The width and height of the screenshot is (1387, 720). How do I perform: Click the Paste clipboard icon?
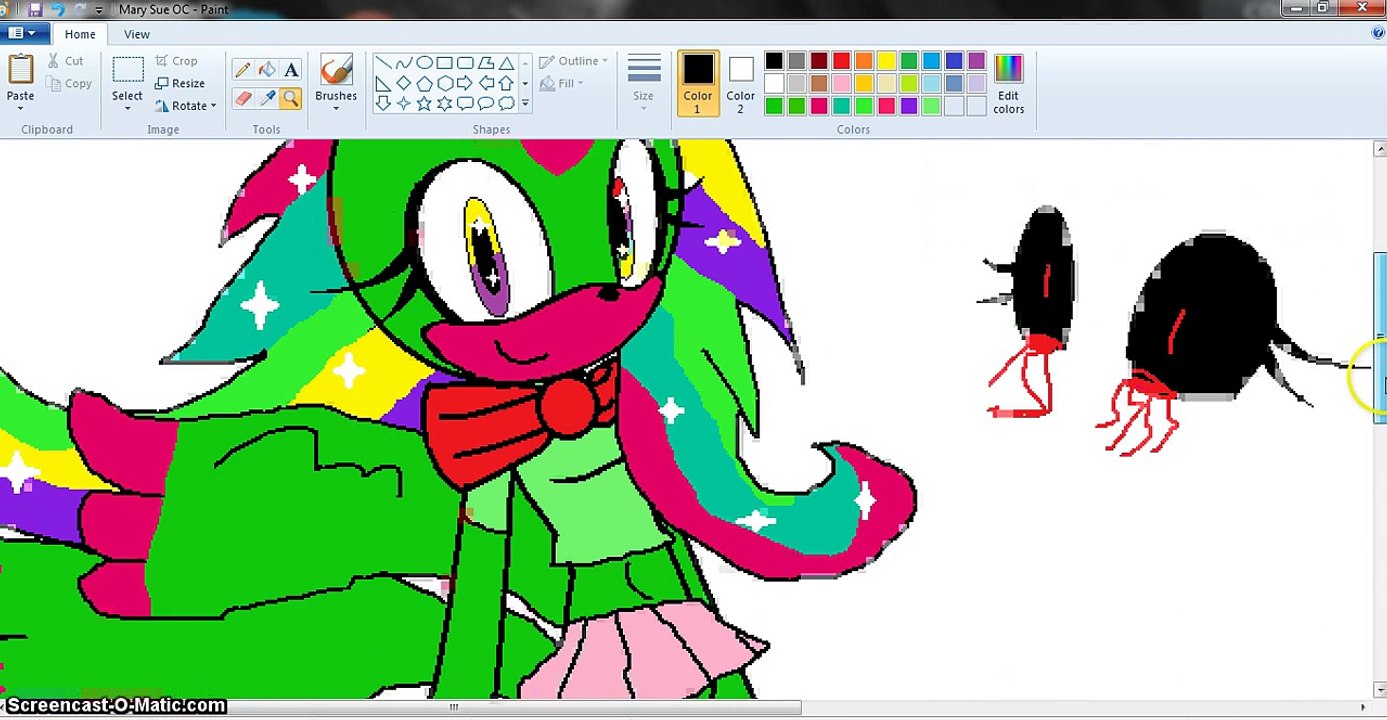pyautogui.click(x=20, y=69)
